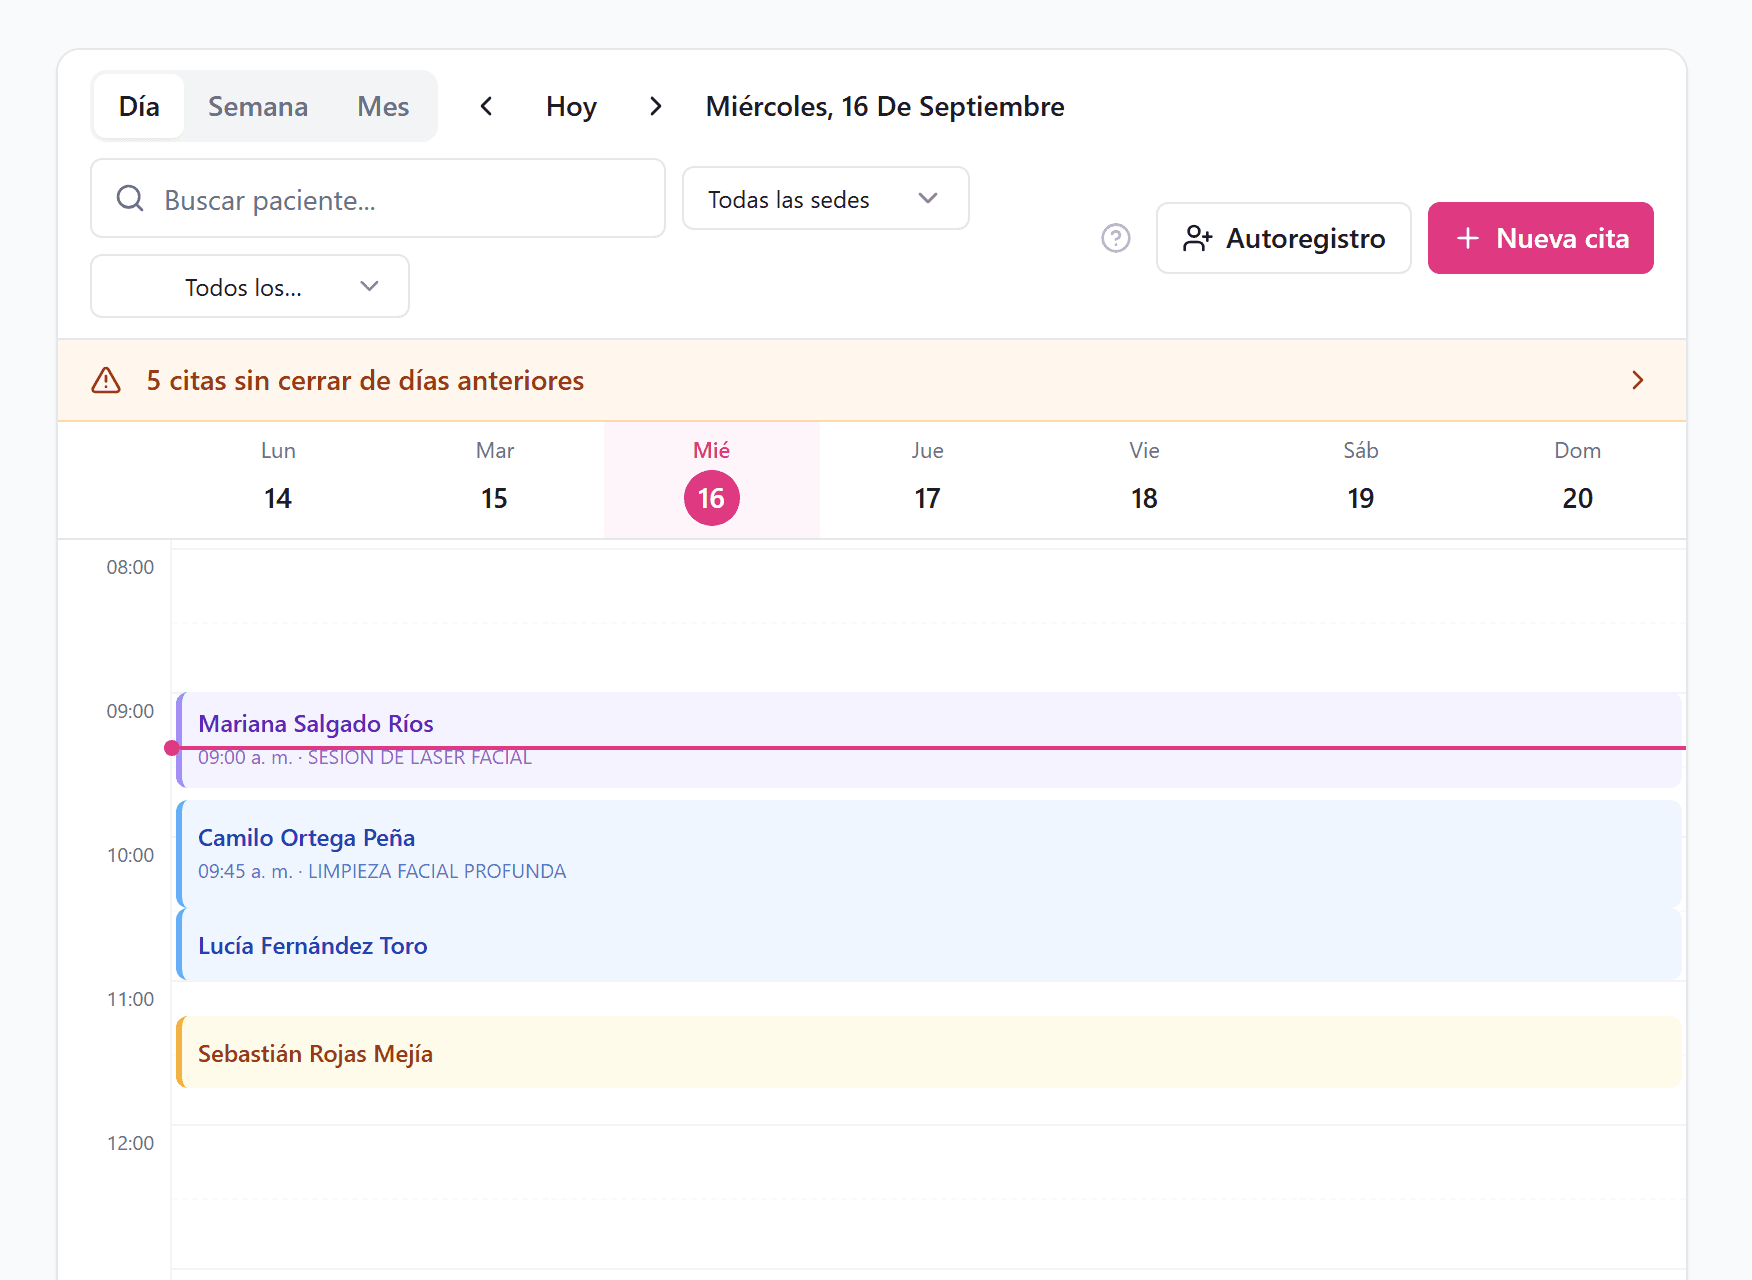Go to next day with right chevron
The width and height of the screenshot is (1752, 1280).
pyautogui.click(x=656, y=106)
